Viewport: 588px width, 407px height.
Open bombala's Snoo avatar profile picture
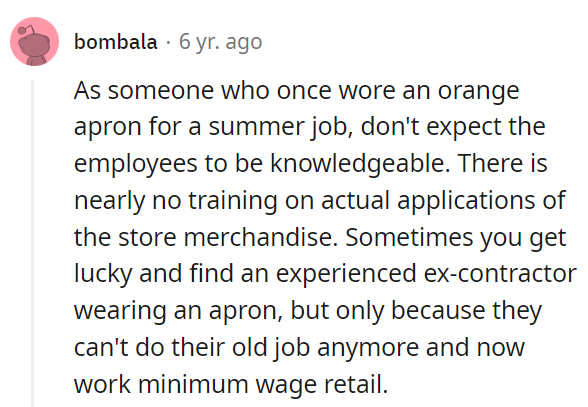pos(34,41)
